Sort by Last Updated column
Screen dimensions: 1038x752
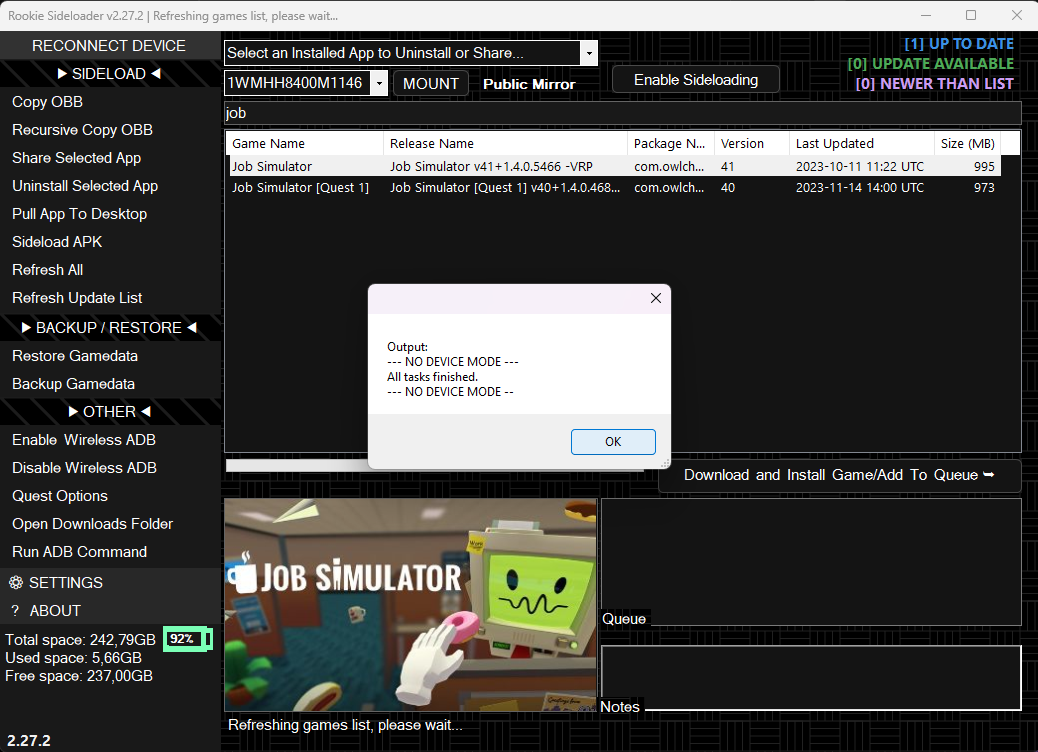point(861,144)
